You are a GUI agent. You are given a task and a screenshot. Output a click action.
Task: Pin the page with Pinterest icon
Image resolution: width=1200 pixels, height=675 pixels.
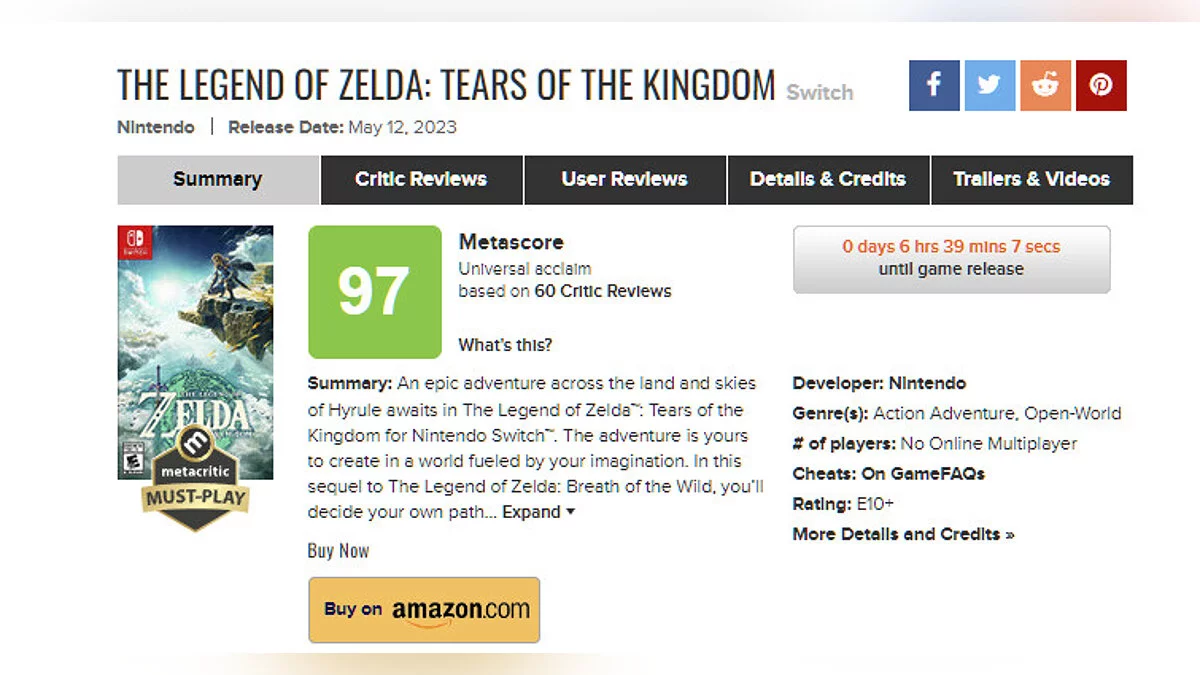1101,85
